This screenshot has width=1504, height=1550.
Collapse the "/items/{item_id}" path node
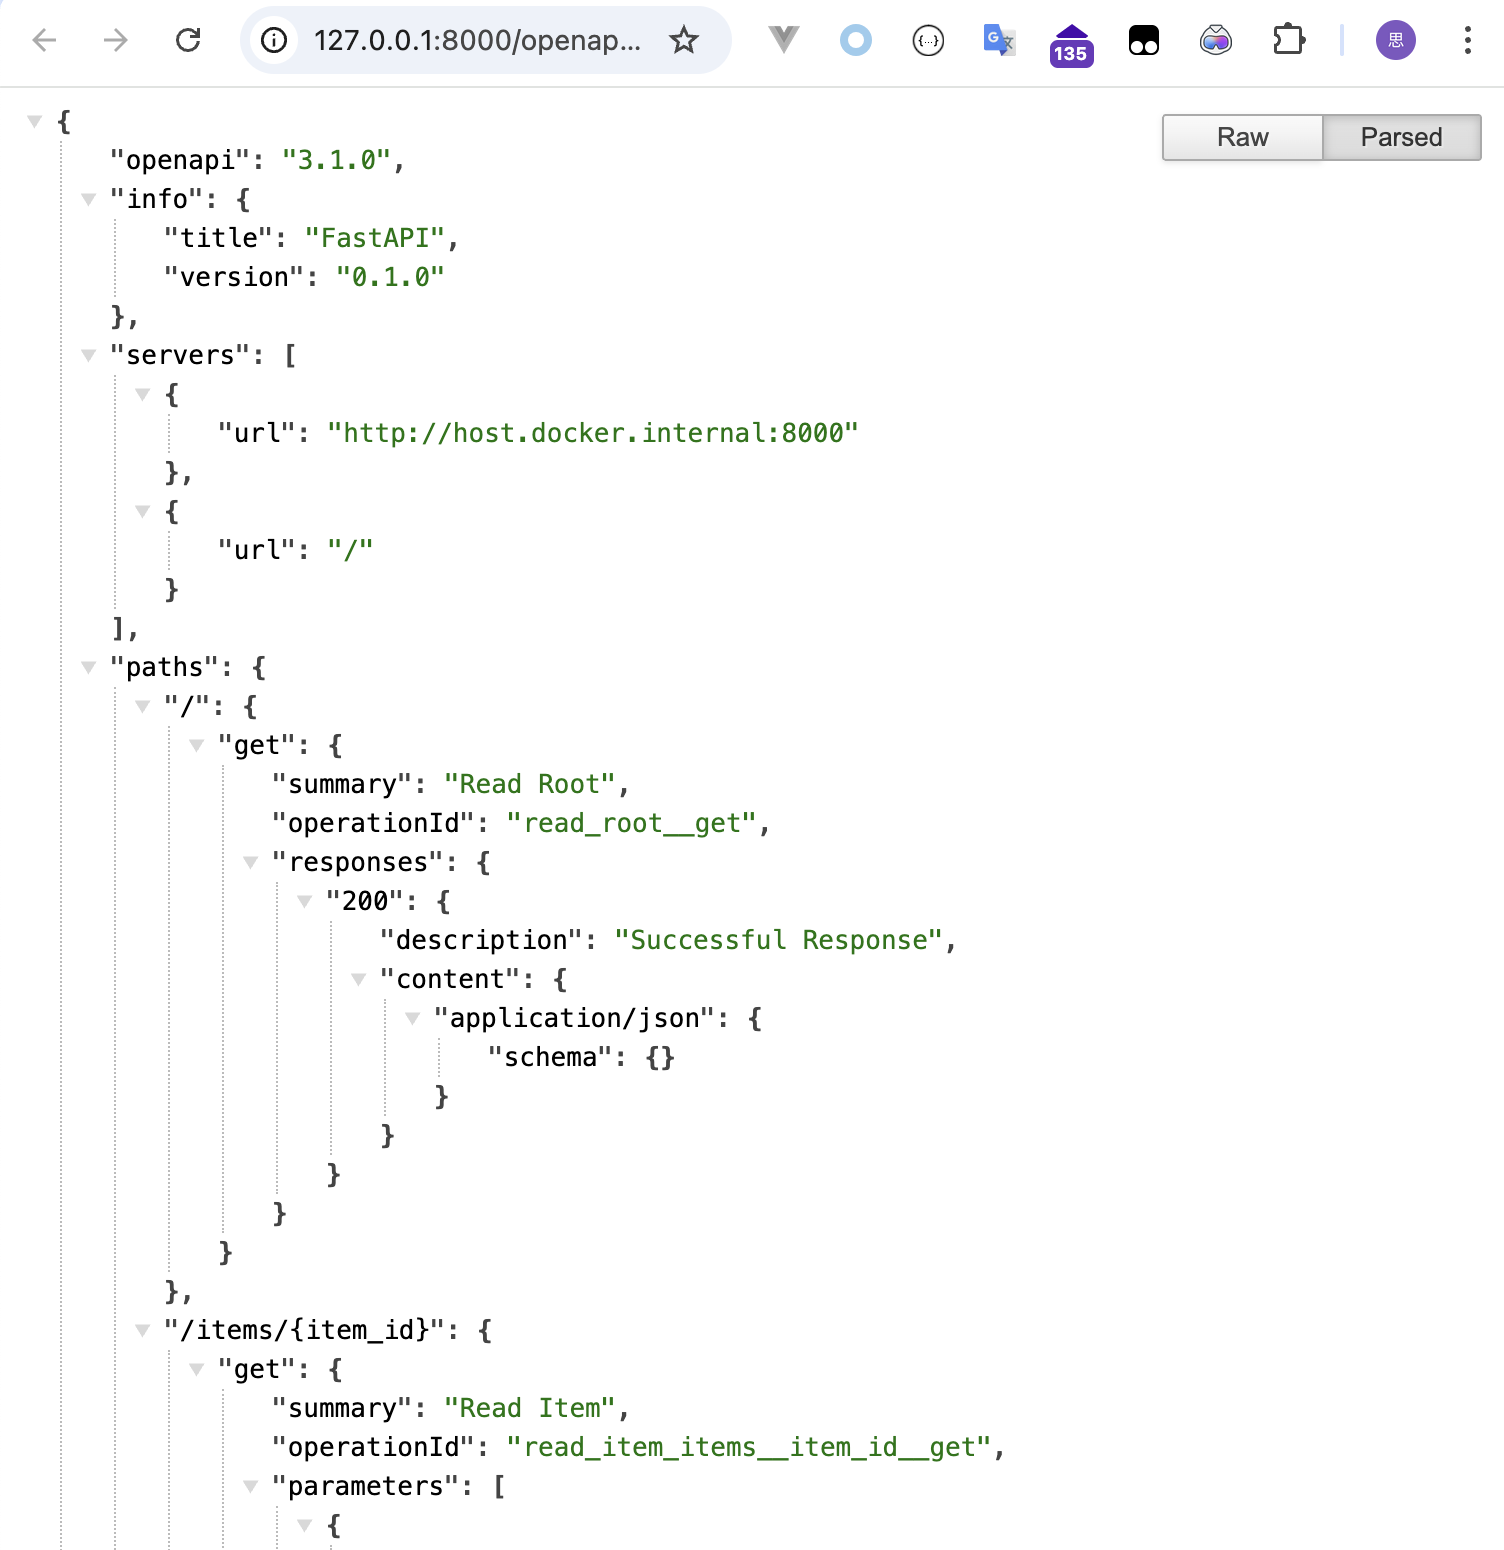coord(143,1331)
